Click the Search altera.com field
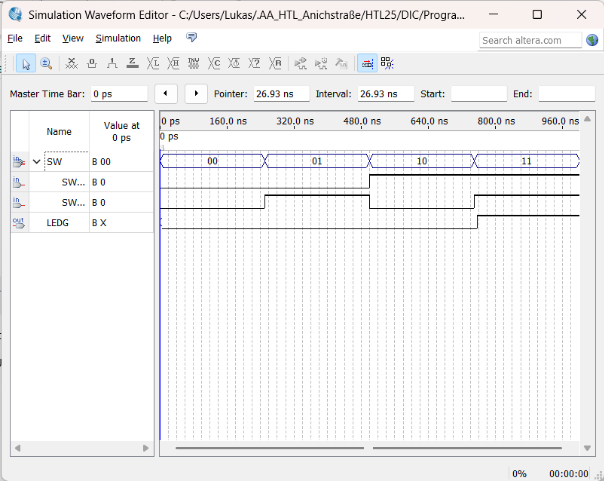This screenshot has height=481, width=605. click(x=529, y=40)
